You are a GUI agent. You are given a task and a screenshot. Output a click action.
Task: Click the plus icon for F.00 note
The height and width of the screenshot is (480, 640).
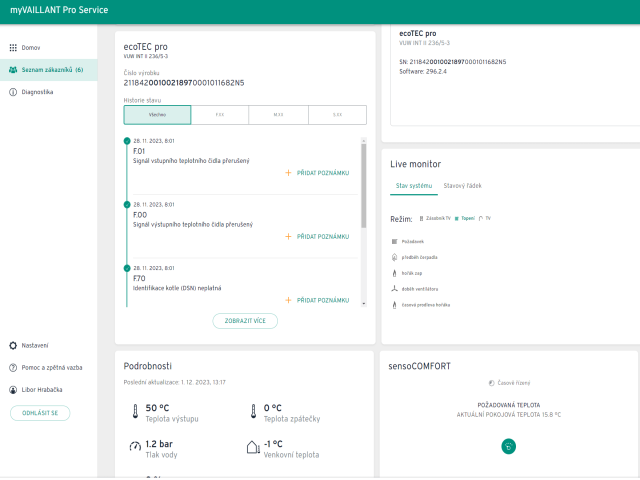288,236
